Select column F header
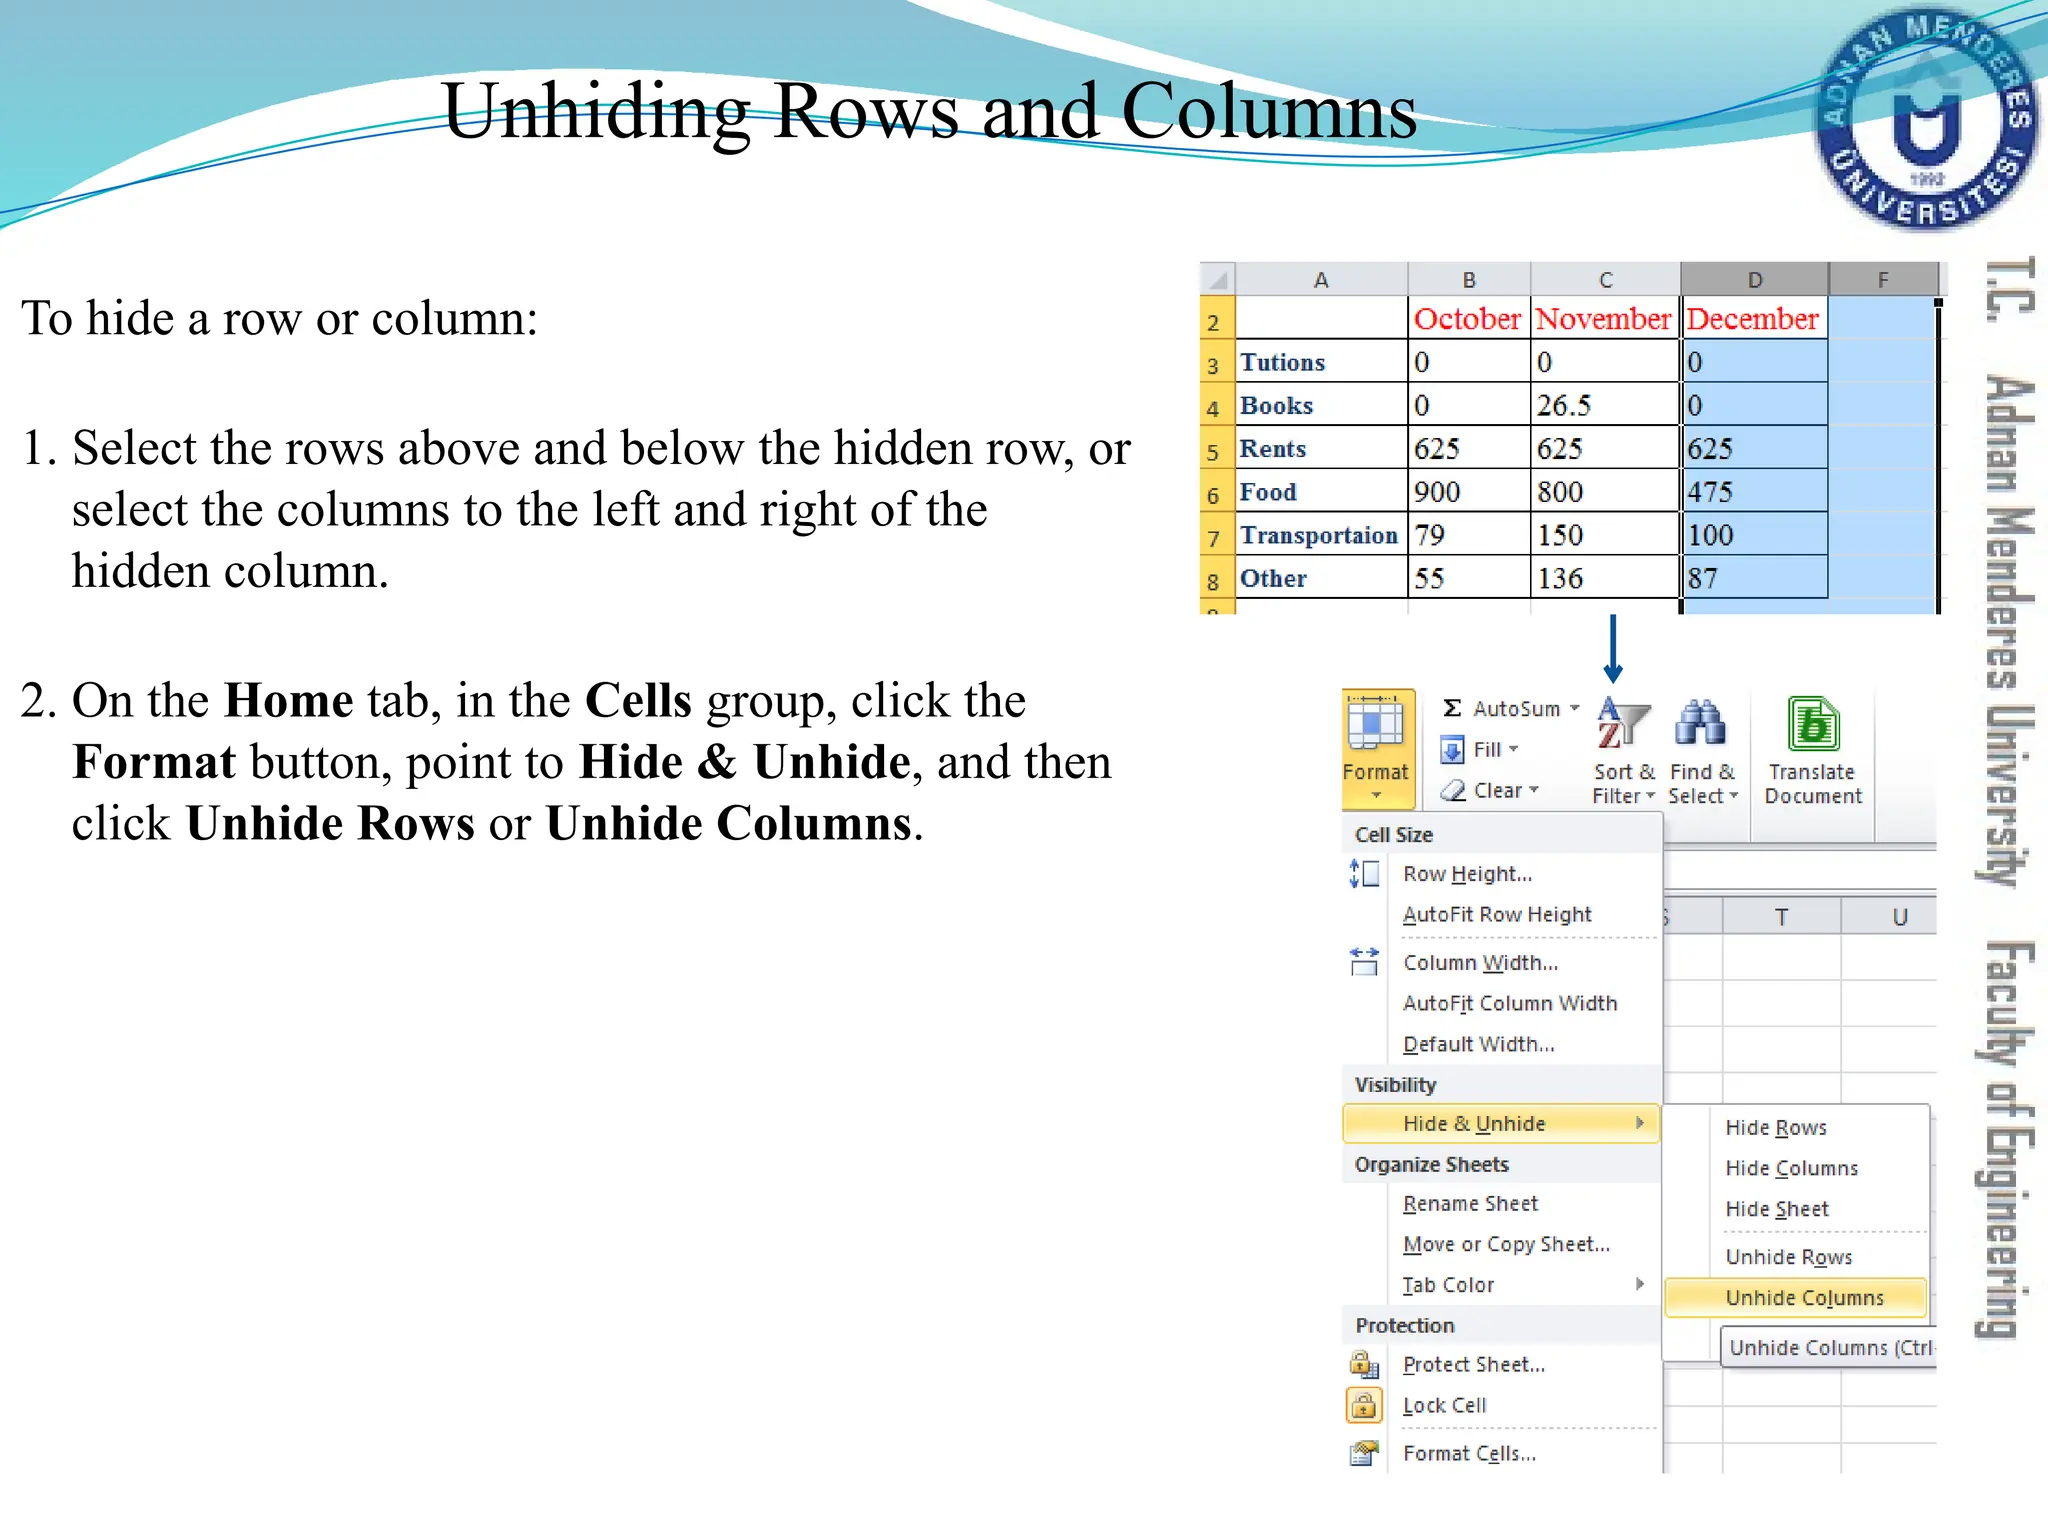Image resolution: width=2048 pixels, height=1536 pixels. click(x=1884, y=279)
